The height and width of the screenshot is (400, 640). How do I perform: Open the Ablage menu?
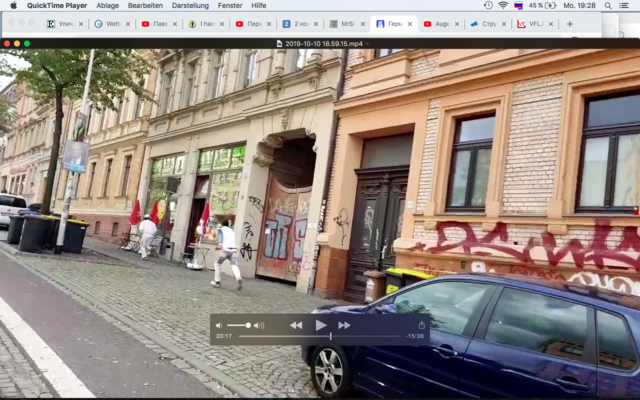pos(108,5)
